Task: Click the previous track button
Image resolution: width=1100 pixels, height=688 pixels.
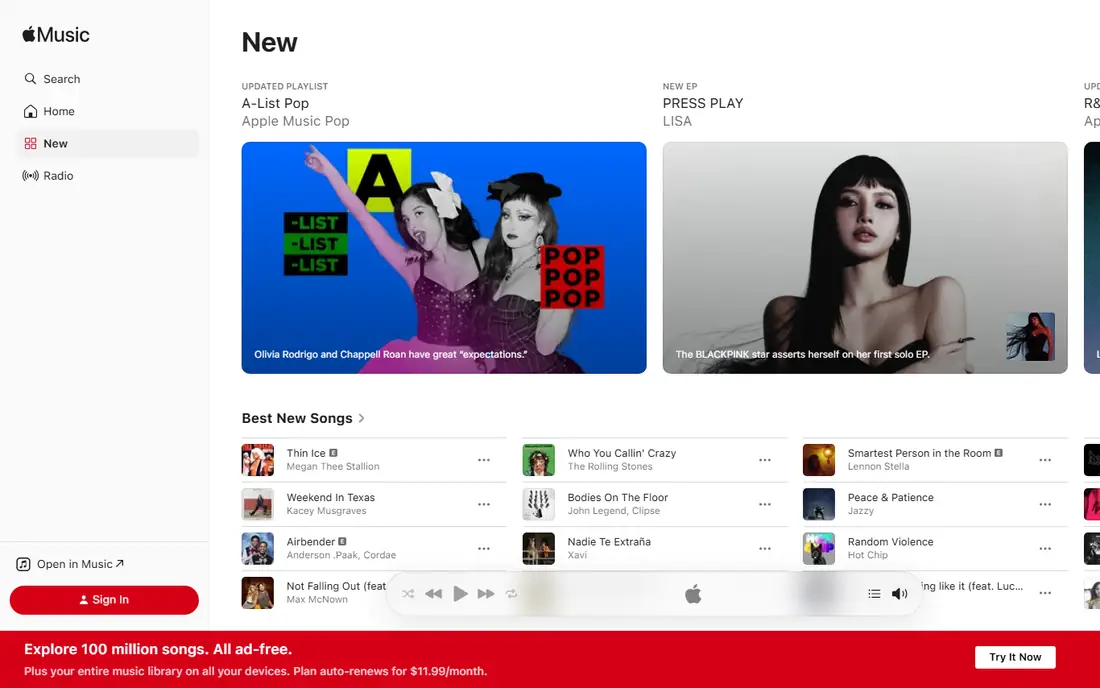Action: coord(434,593)
